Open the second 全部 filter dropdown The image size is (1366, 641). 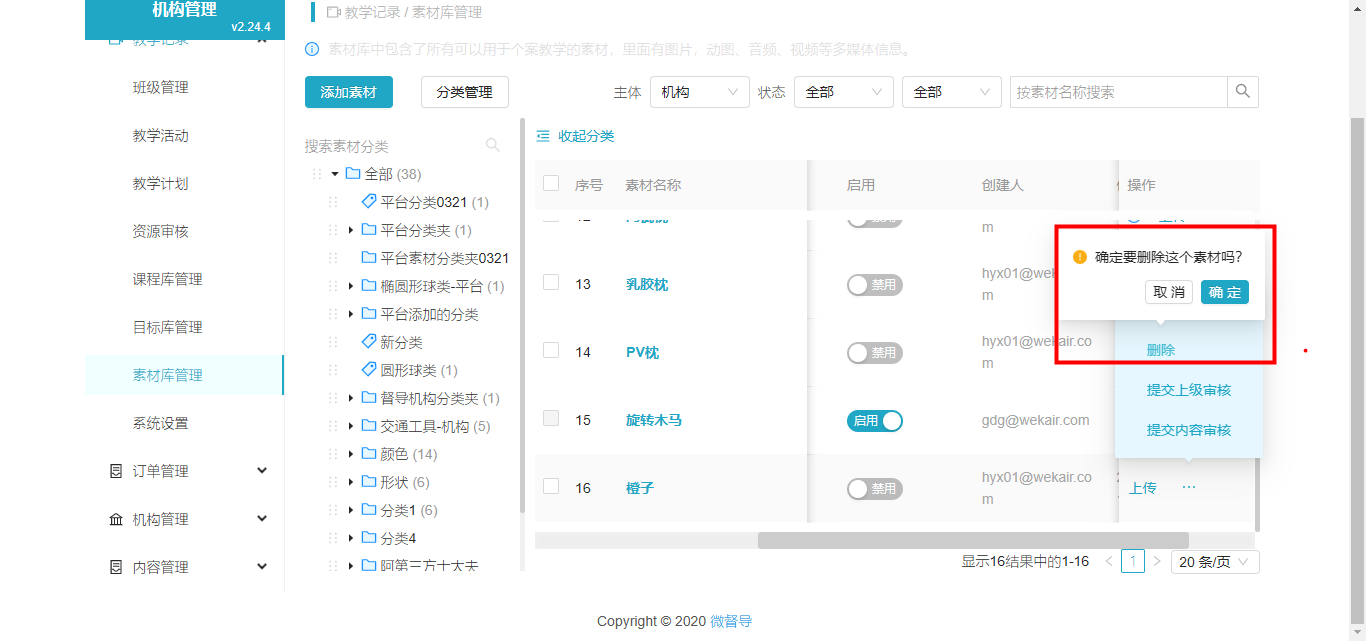click(951, 92)
